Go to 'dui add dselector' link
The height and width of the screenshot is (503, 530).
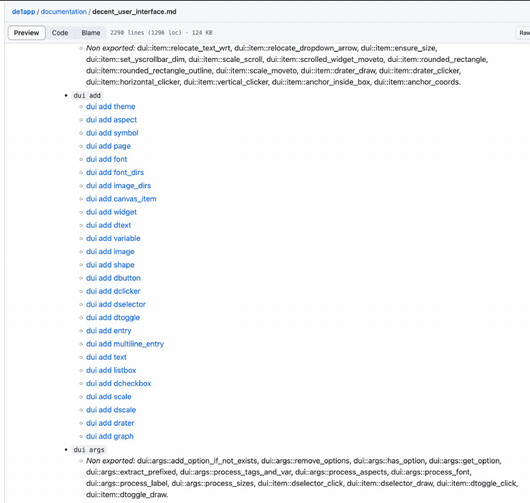point(116,304)
